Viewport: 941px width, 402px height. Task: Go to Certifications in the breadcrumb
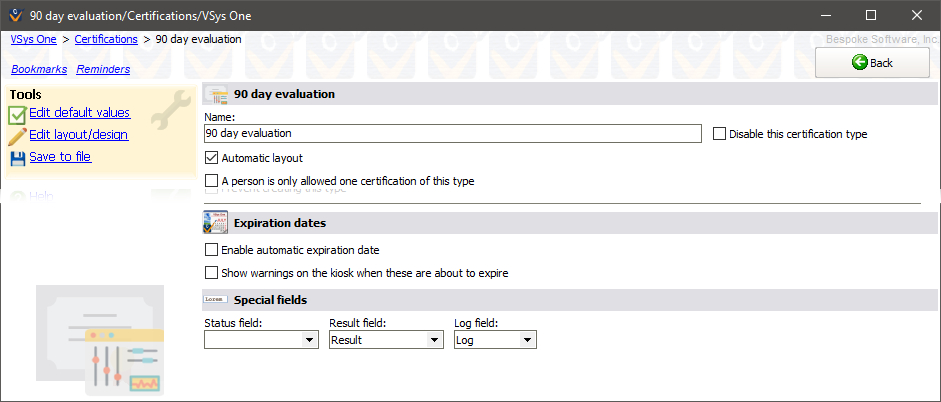coord(106,39)
